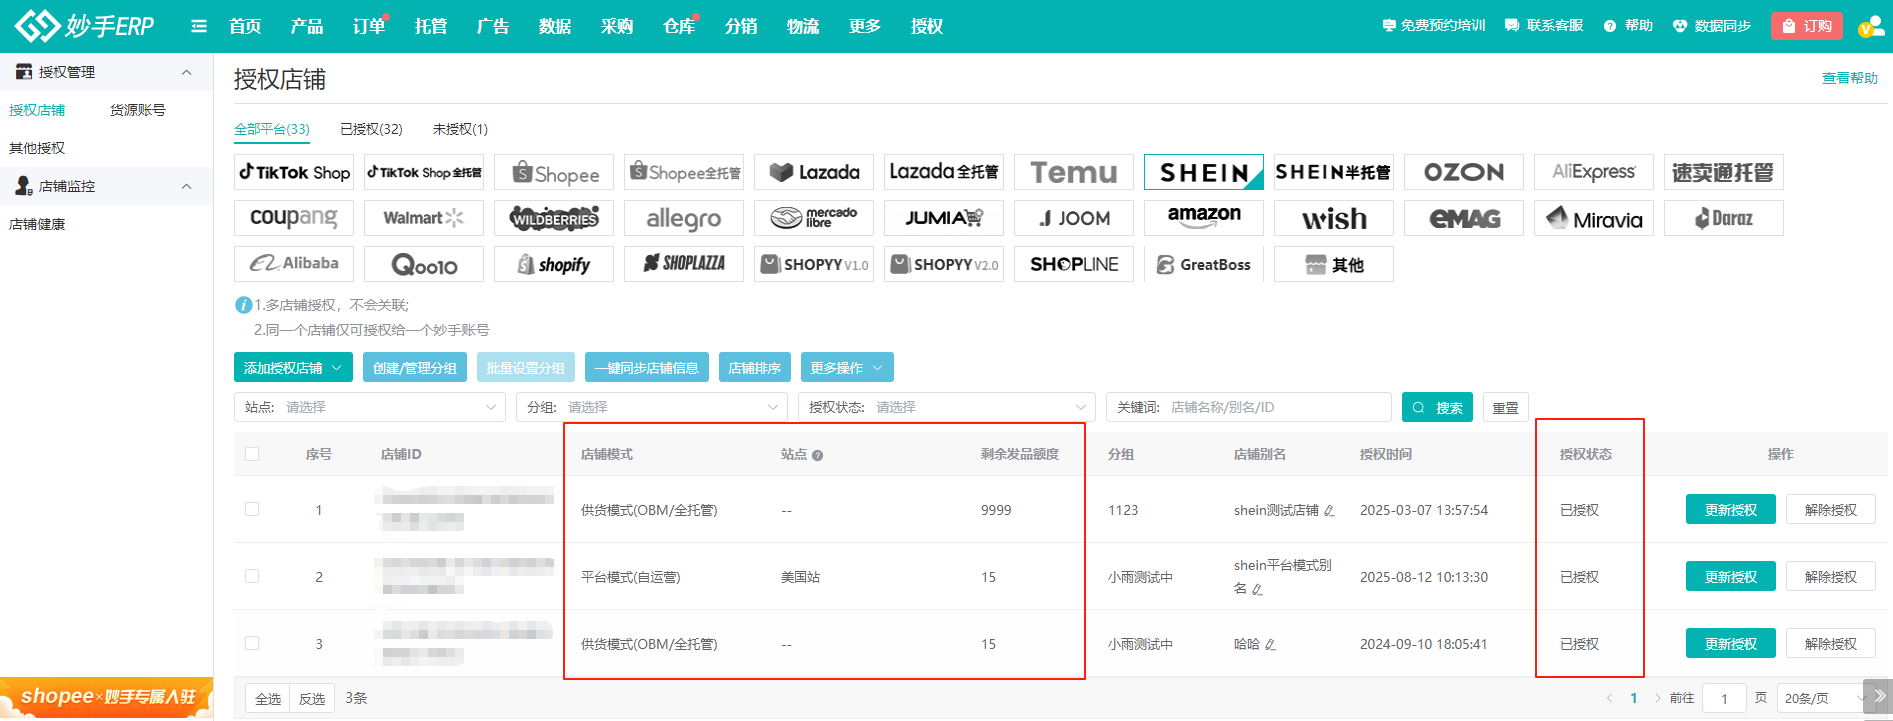Open the 站点 site dropdown filter
Screen dimensions: 1893x721
370,407
